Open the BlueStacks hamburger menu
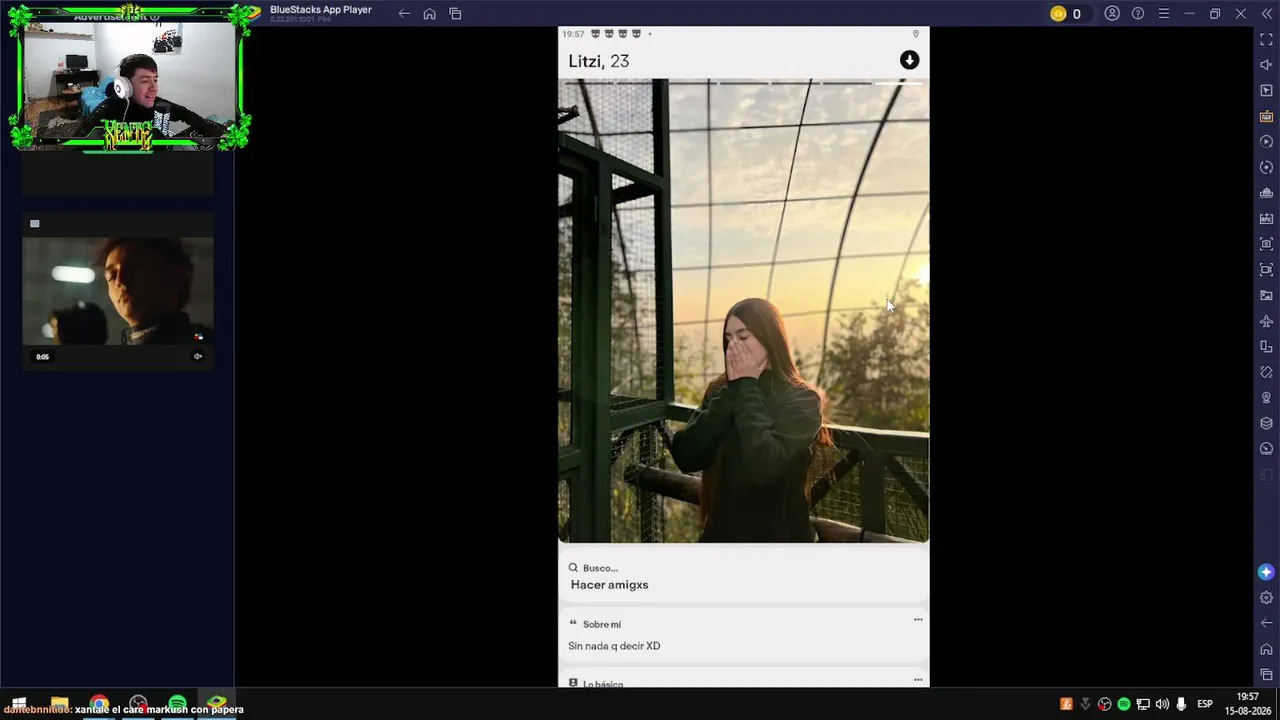Image resolution: width=1280 pixels, height=720 pixels. point(1164,14)
